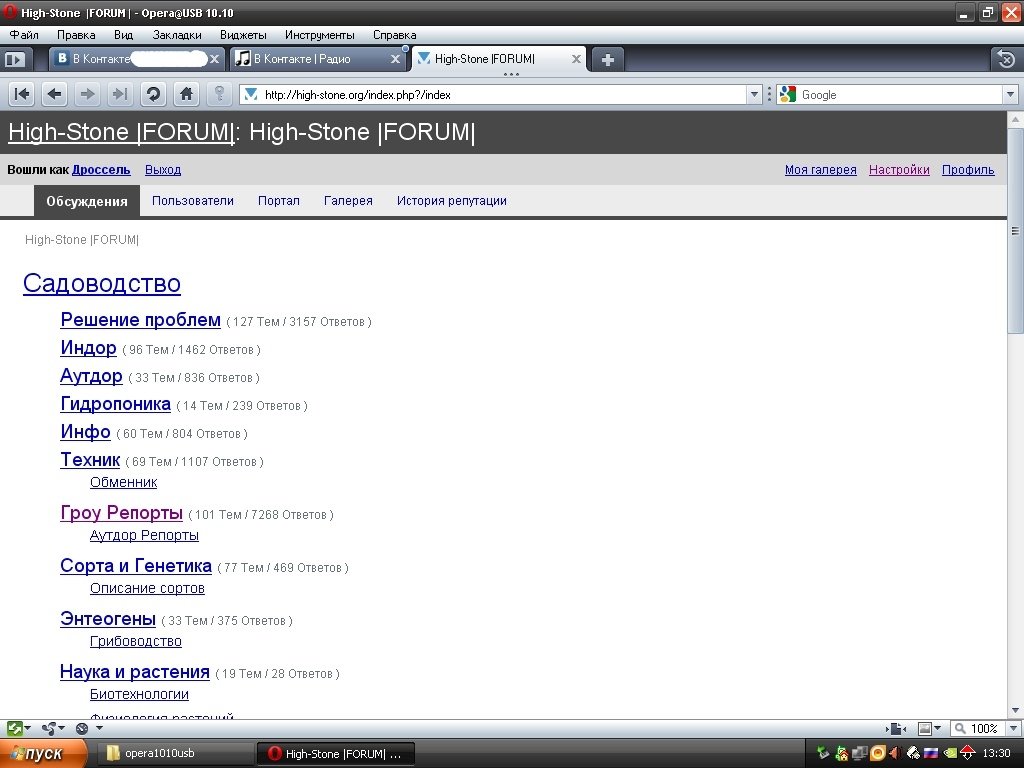Open the volume speaker tray icon
The image size is (1024, 768).
point(895,754)
